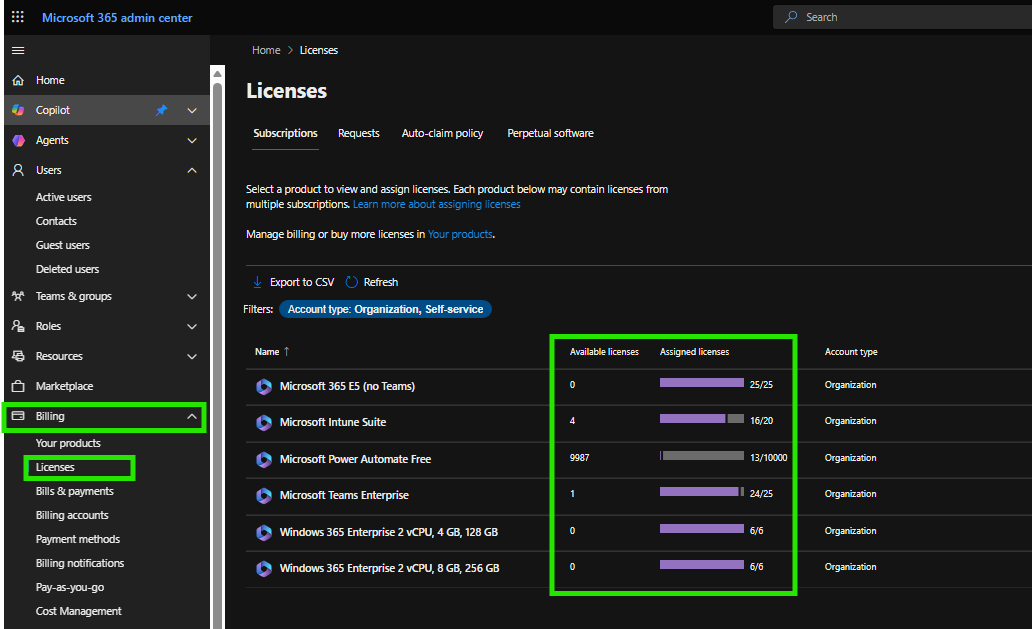
Task: Click the Account type filter pill
Action: 385,309
